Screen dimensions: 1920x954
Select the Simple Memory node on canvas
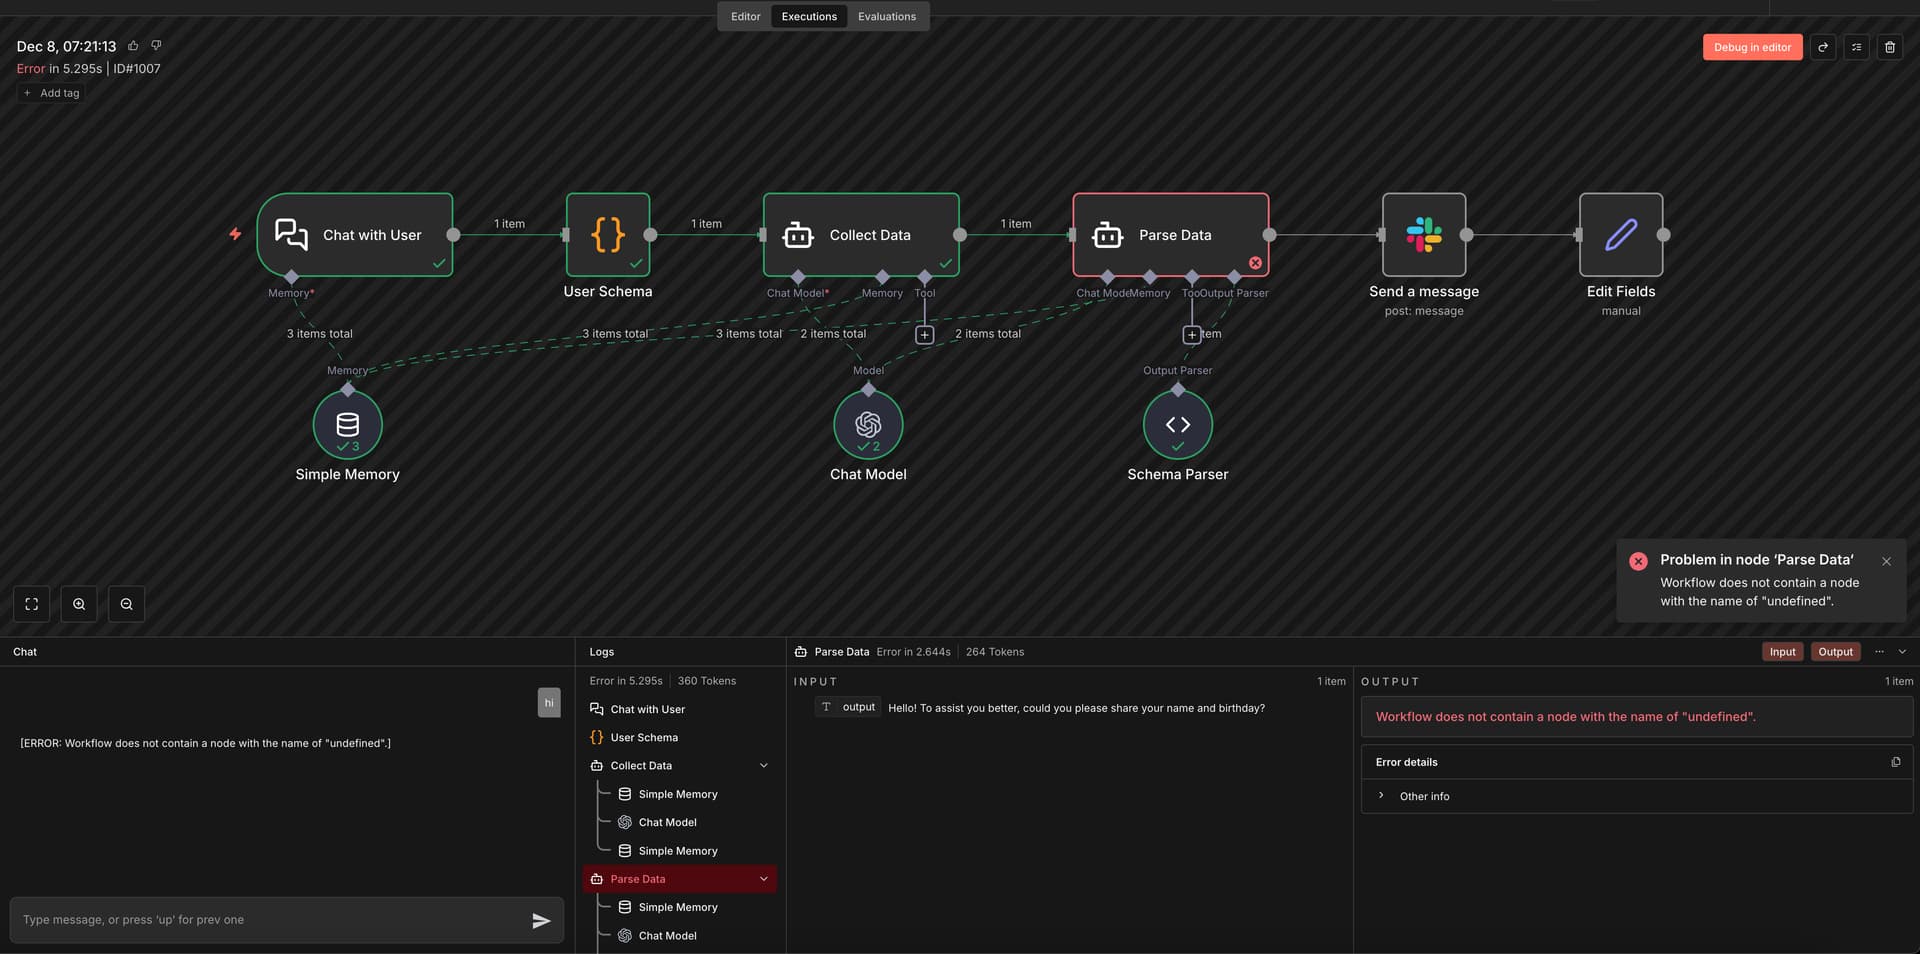348,424
